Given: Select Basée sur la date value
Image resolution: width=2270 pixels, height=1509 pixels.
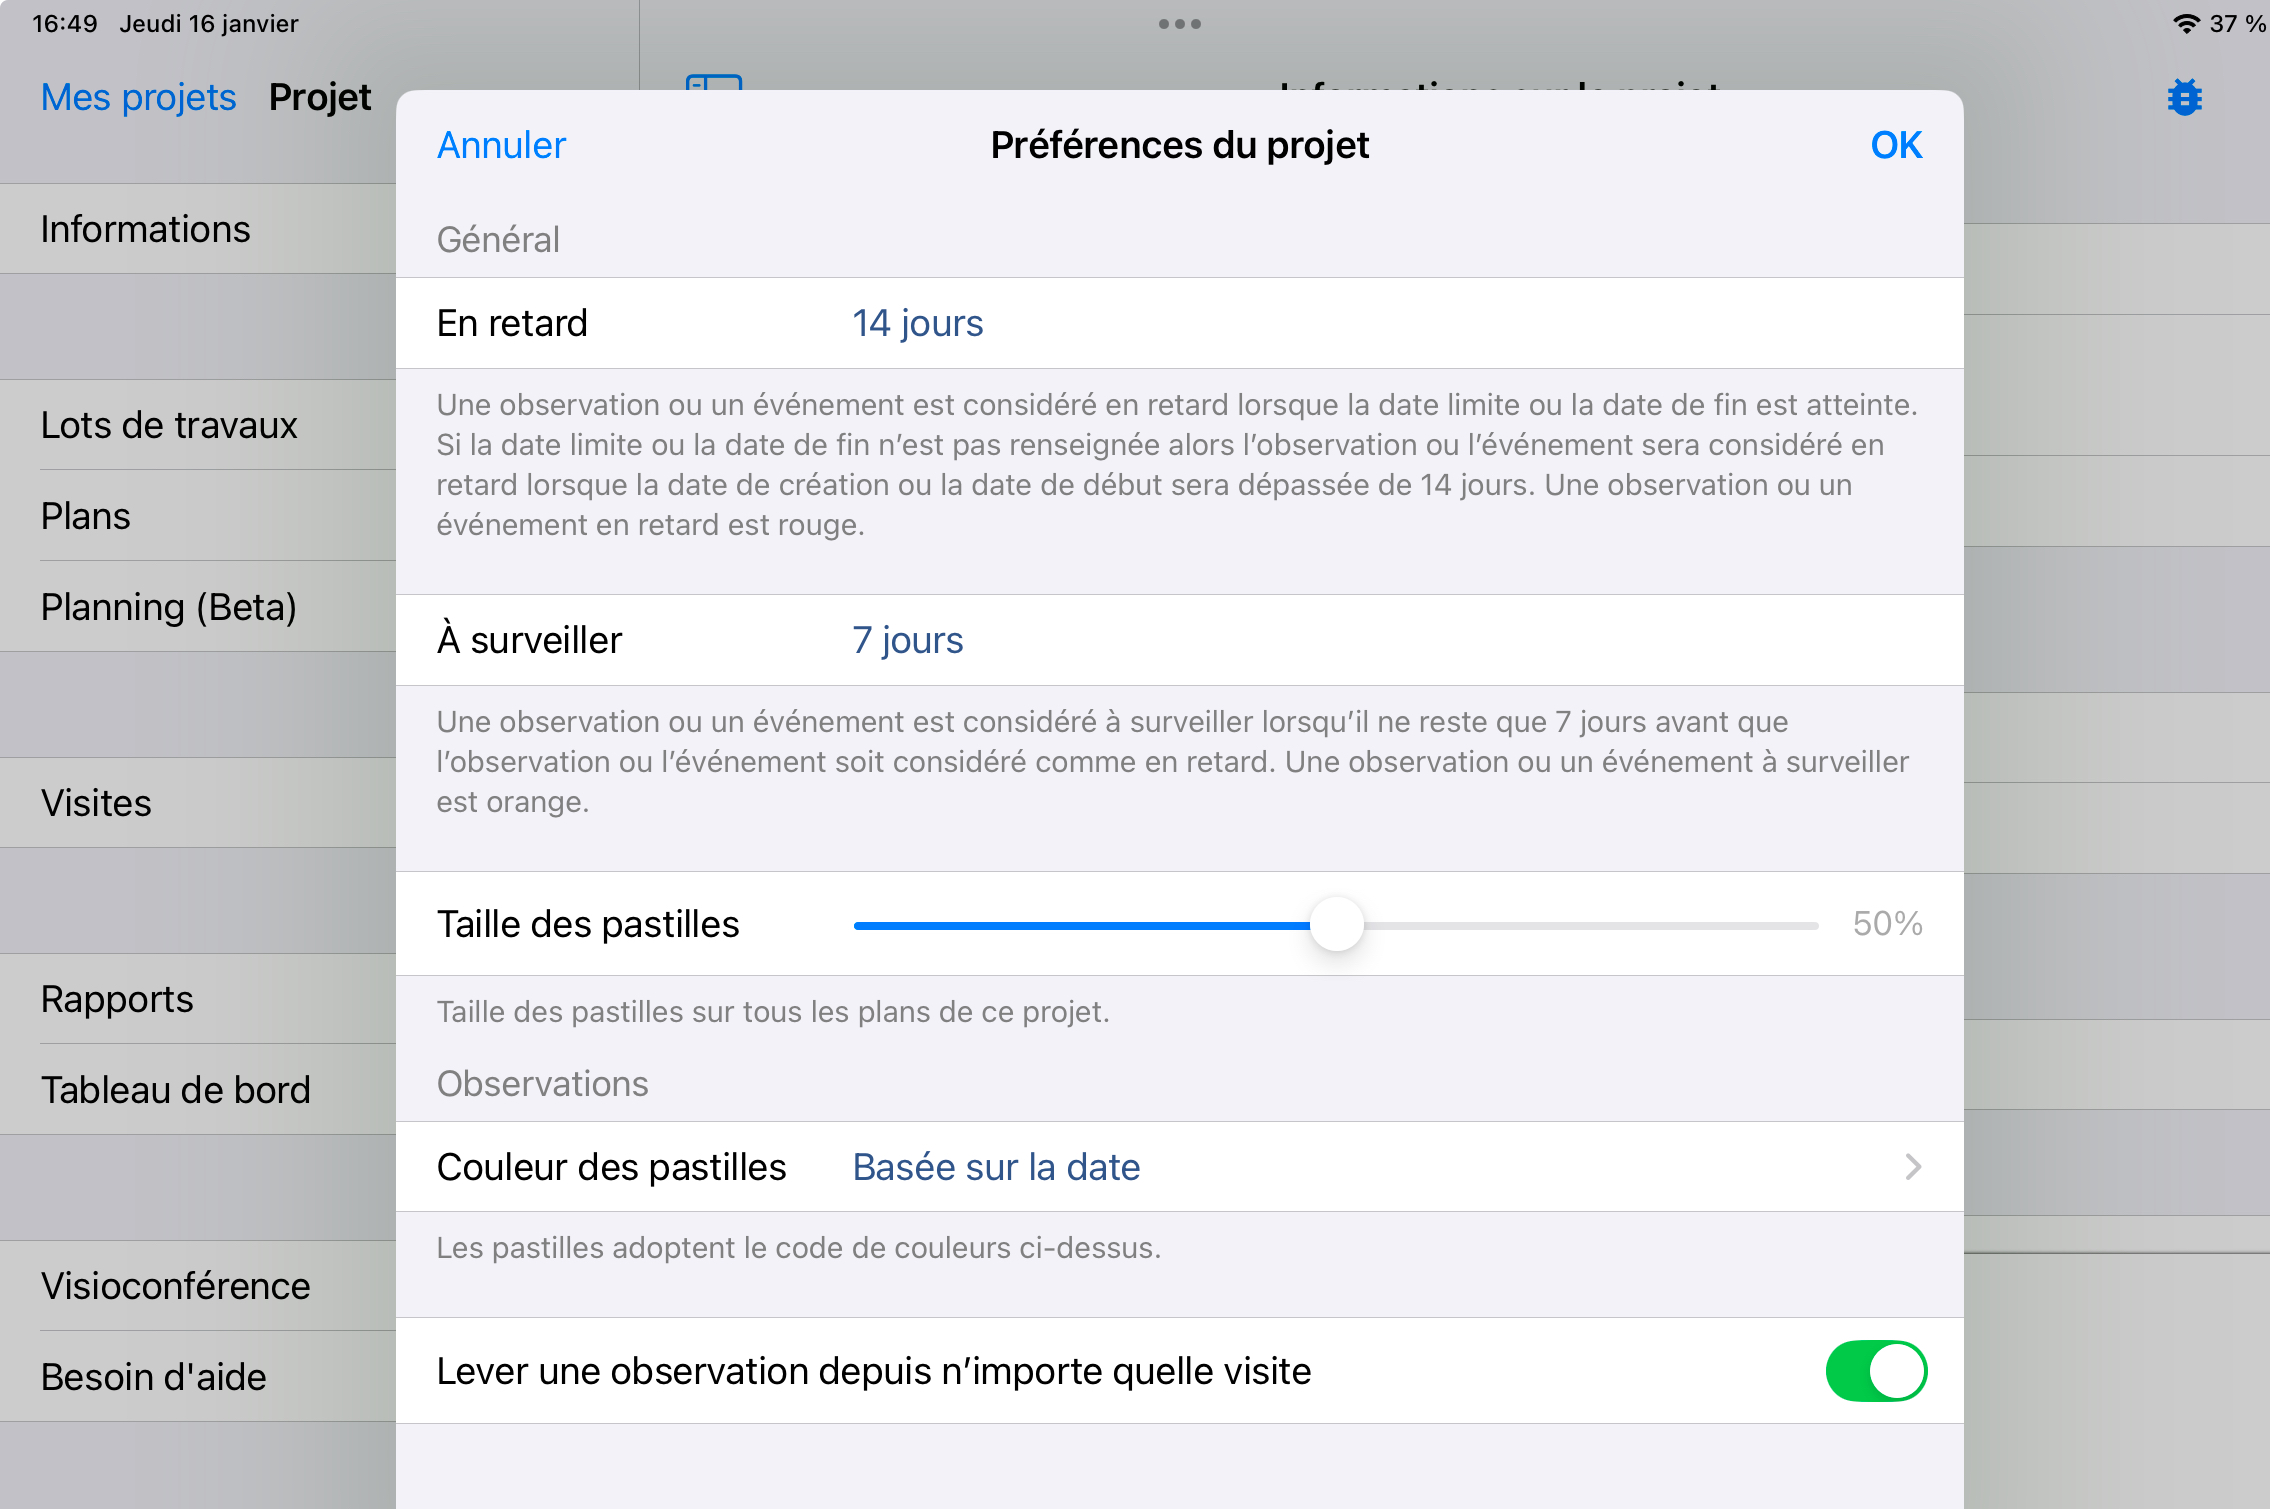Looking at the screenshot, I should (996, 1167).
